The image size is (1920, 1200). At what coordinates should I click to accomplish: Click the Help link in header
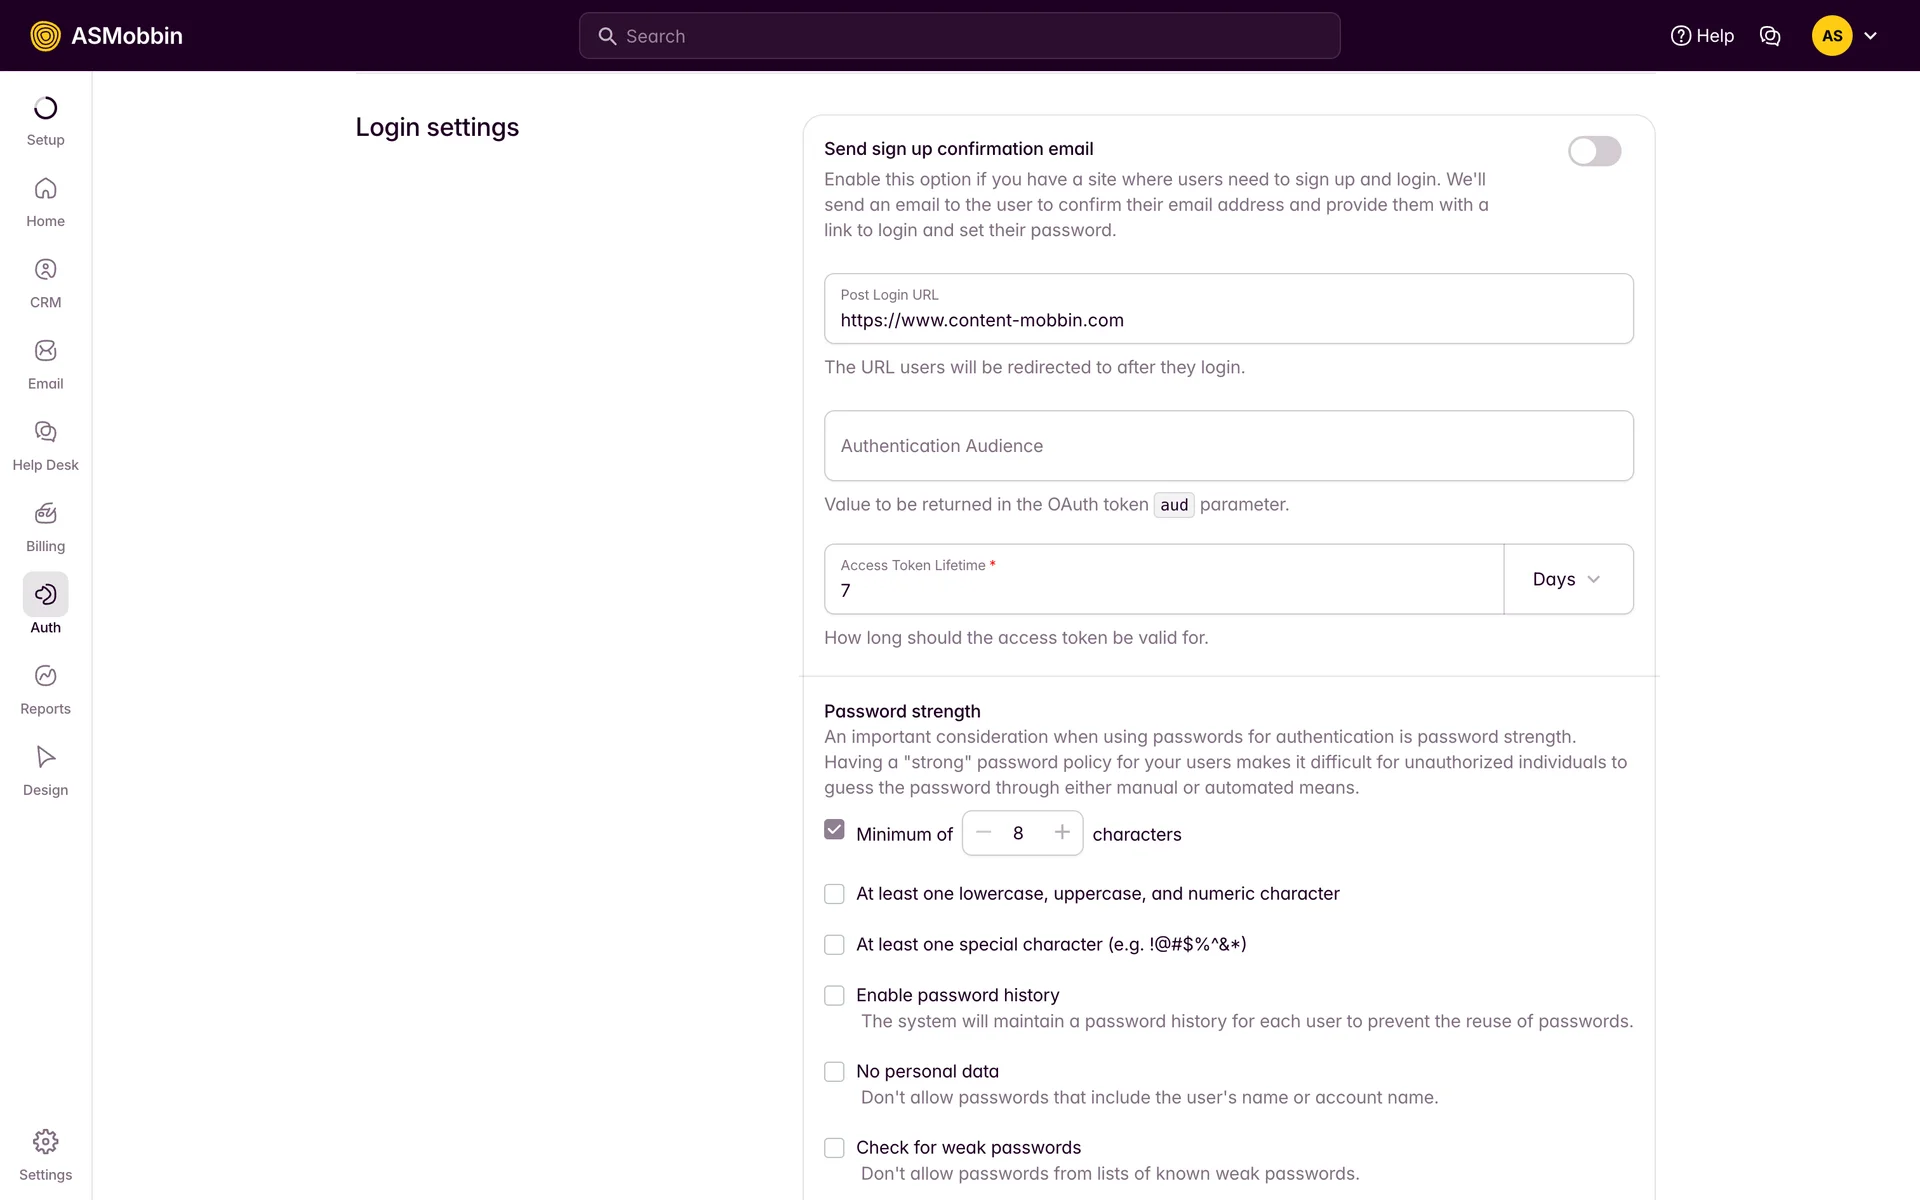tap(1702, 36)
